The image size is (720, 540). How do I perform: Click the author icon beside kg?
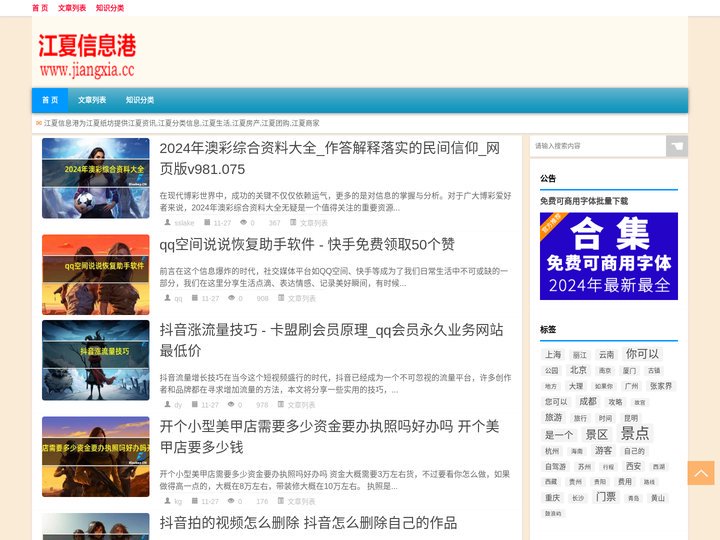click(x=168, y=501)
